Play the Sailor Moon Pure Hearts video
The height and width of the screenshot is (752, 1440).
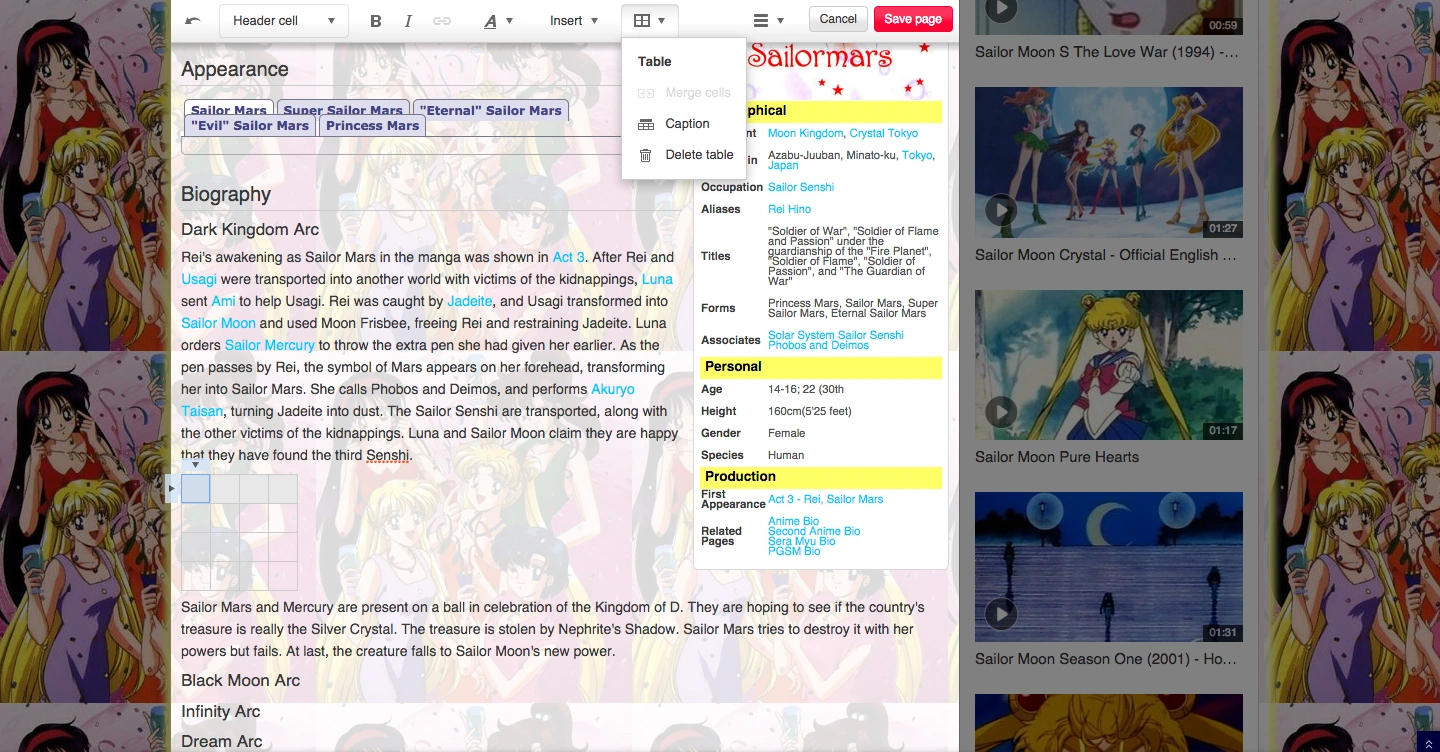pos(1001,412)
